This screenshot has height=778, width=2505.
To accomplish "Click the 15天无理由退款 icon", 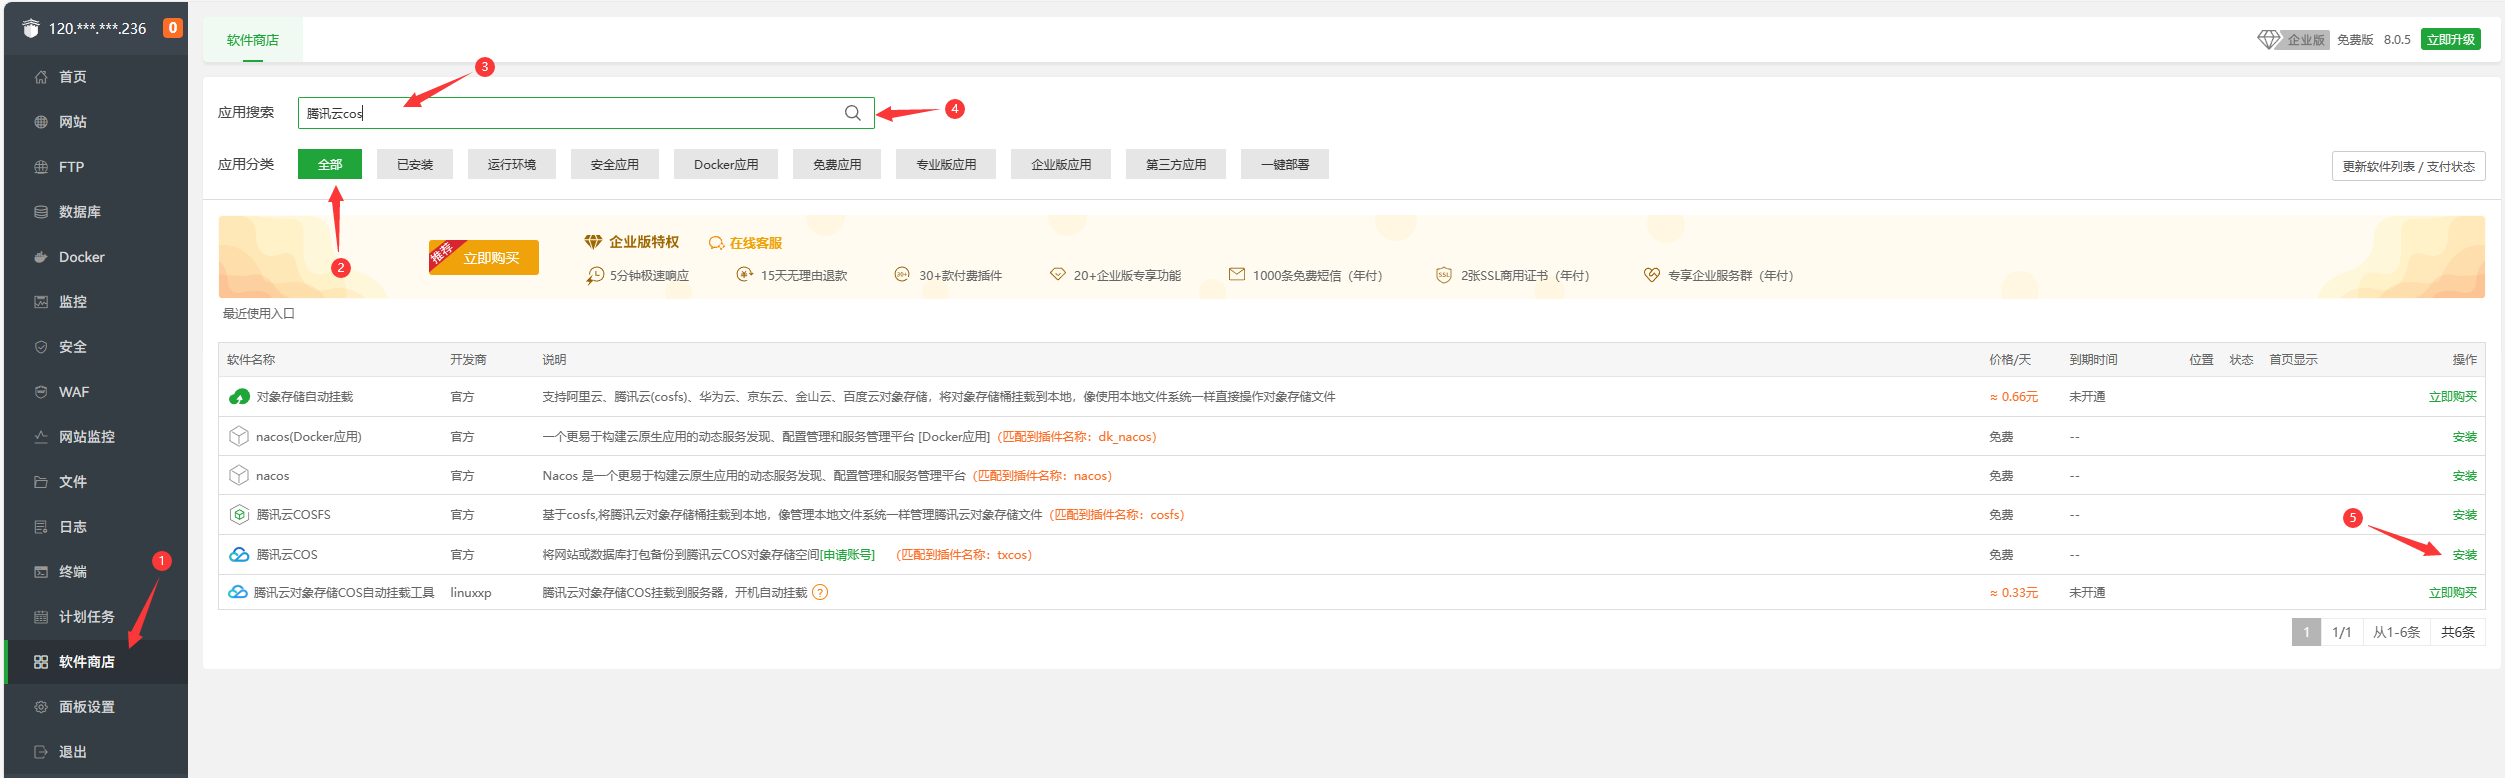I will tap(744, 274).
